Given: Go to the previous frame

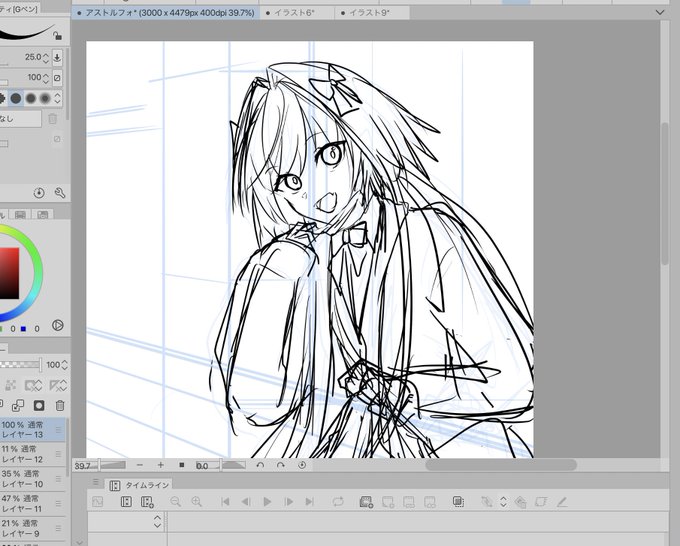Looking at the screenshot, I should coord(246,502).
